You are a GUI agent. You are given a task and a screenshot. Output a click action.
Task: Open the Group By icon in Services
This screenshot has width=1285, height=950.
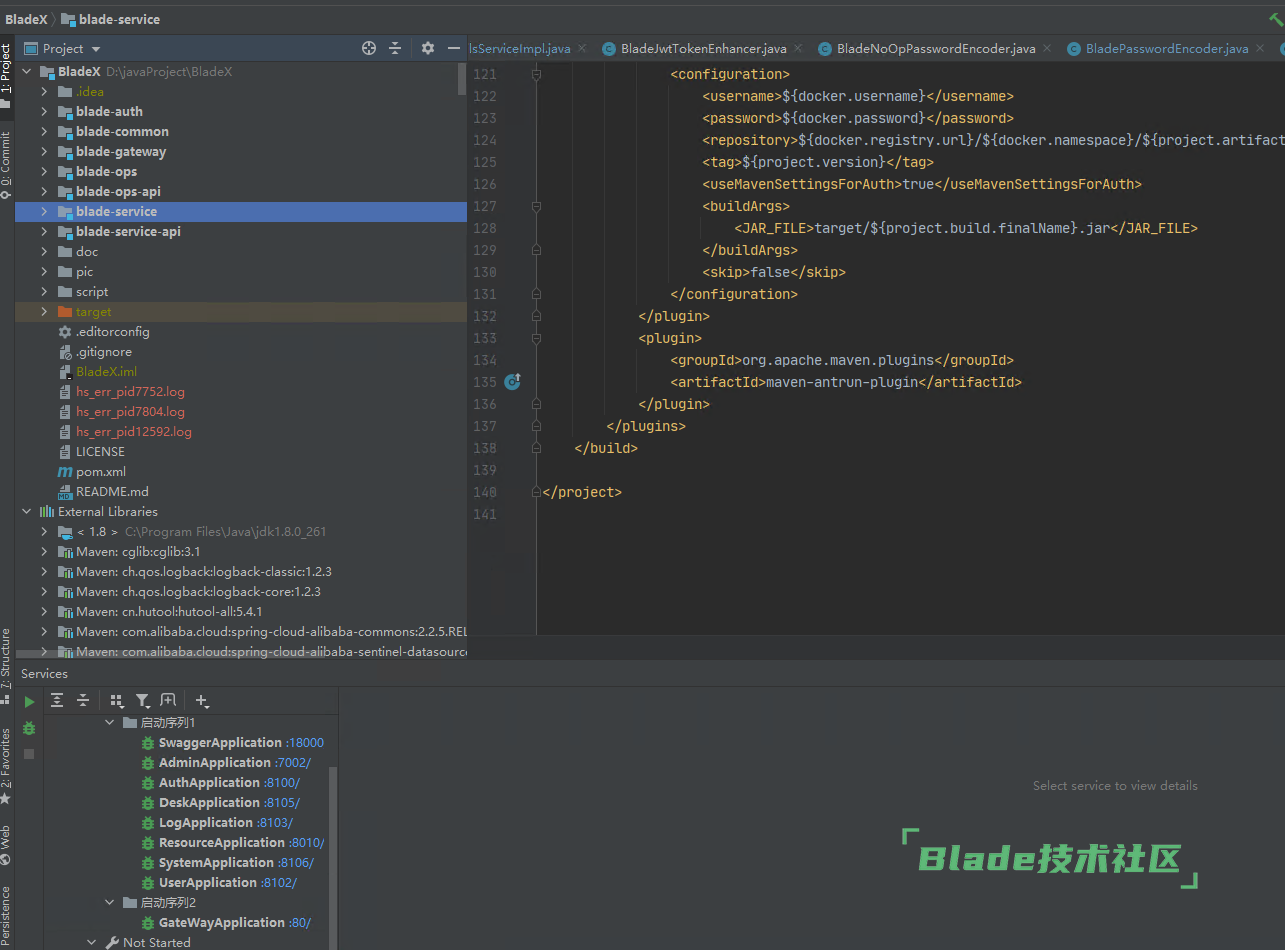[117, 701]
